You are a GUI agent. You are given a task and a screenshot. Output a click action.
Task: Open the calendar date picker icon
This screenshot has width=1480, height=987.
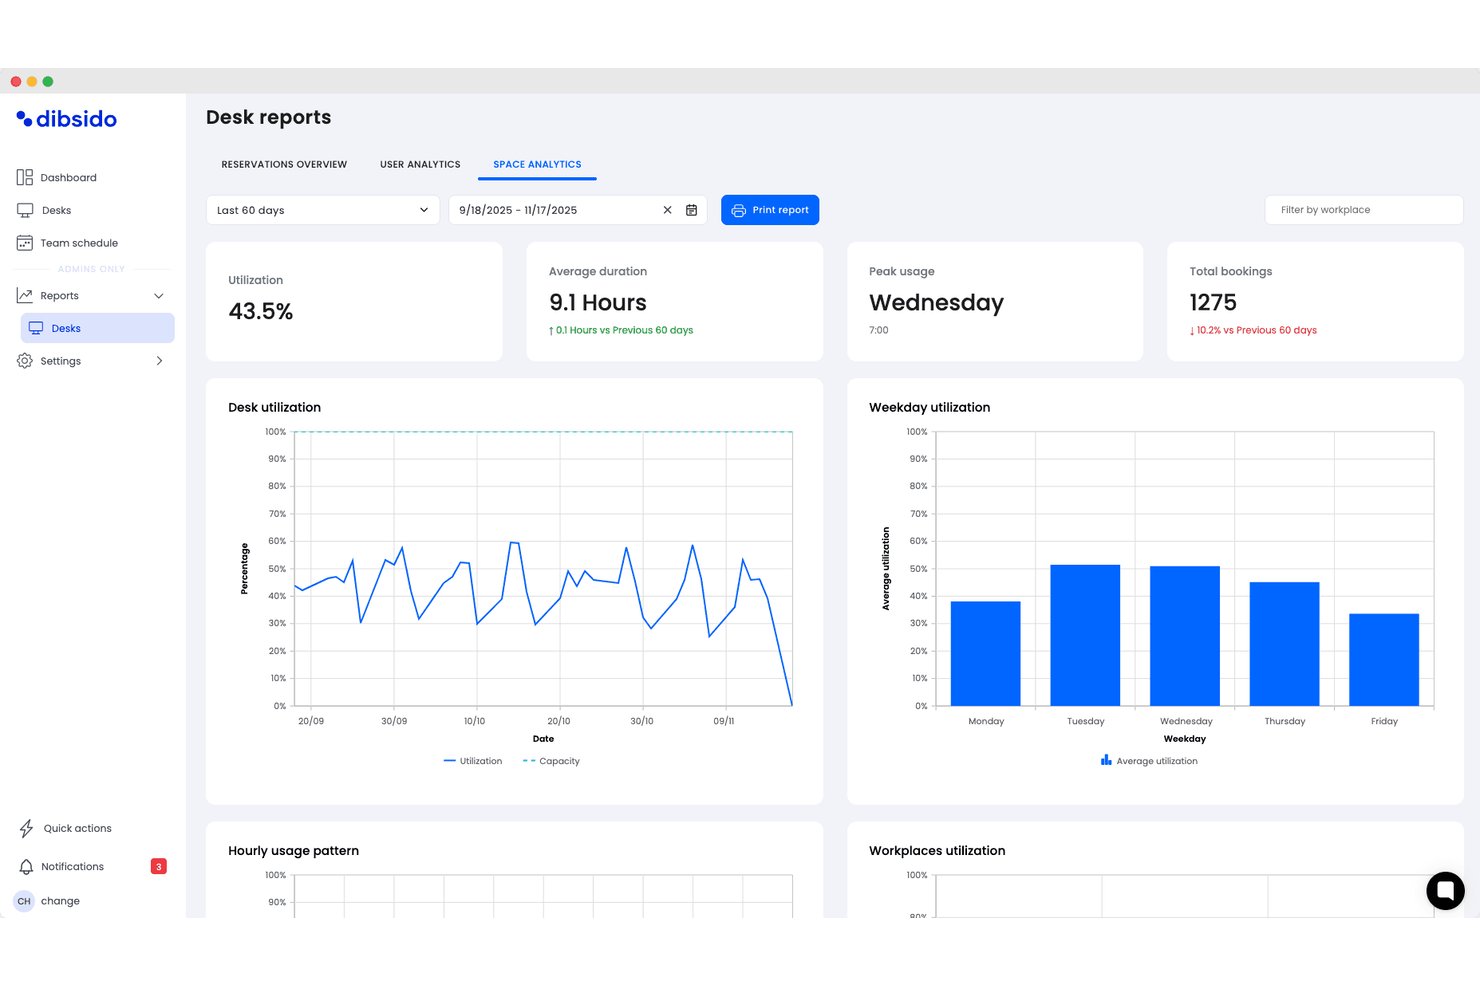click(691, 210)
